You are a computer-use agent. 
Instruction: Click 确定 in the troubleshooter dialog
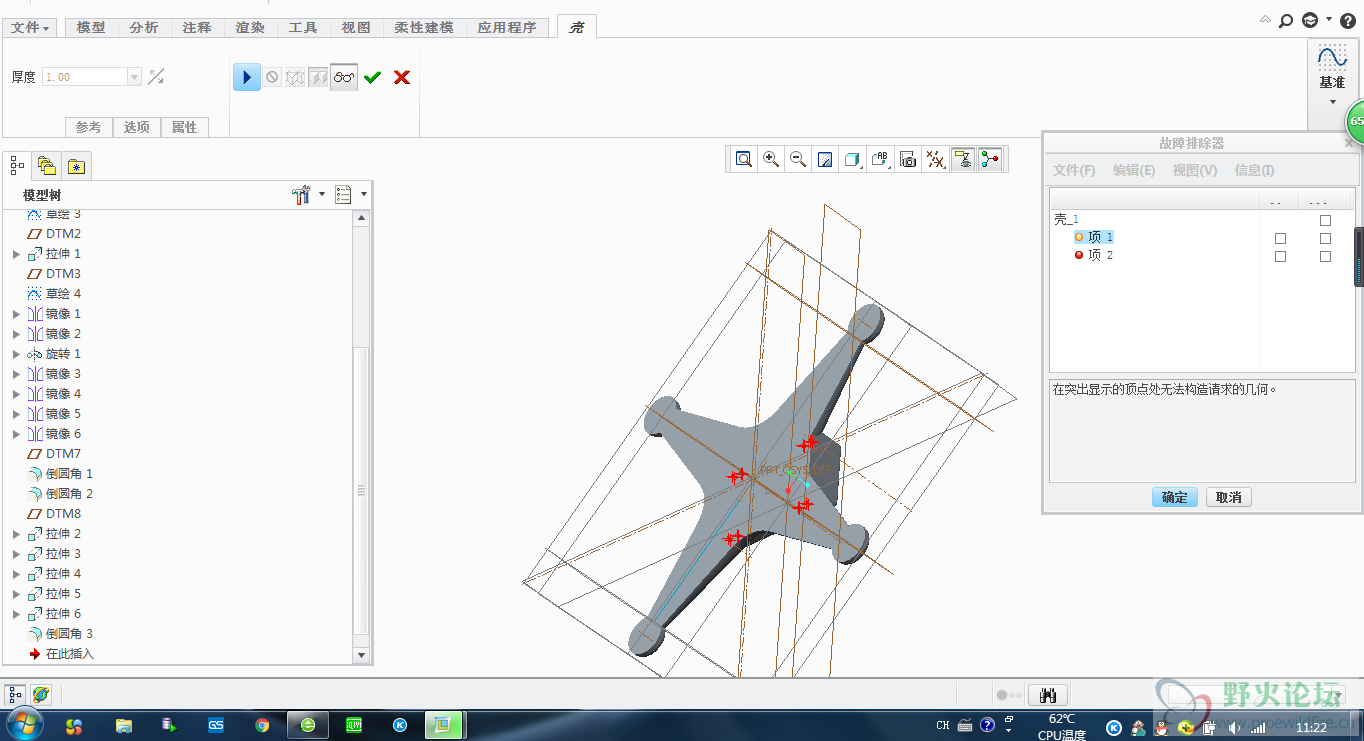pyautogui.click(x=1175, y=497)
